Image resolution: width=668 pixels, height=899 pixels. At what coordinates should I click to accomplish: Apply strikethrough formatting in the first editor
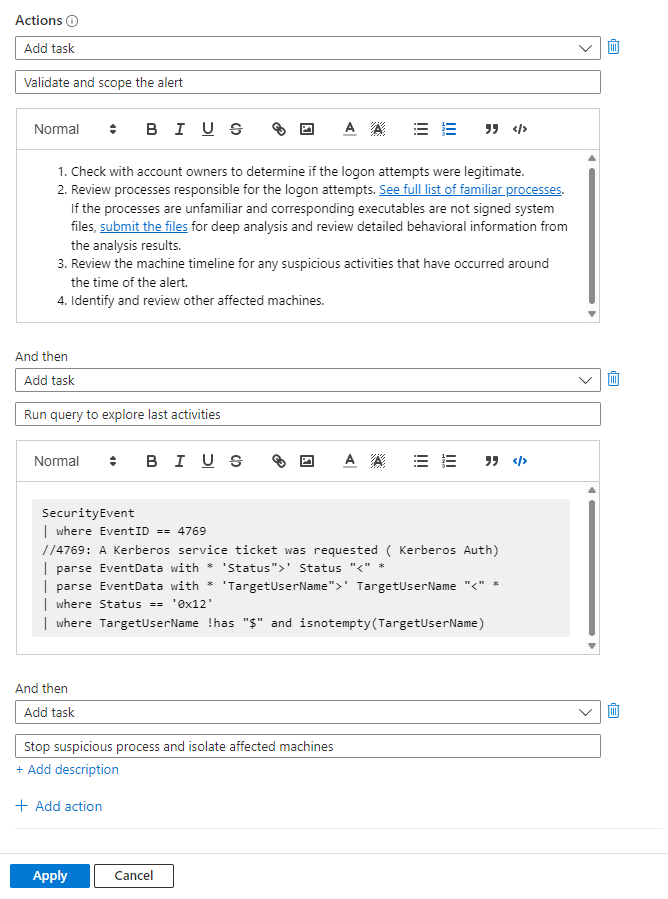235,128
